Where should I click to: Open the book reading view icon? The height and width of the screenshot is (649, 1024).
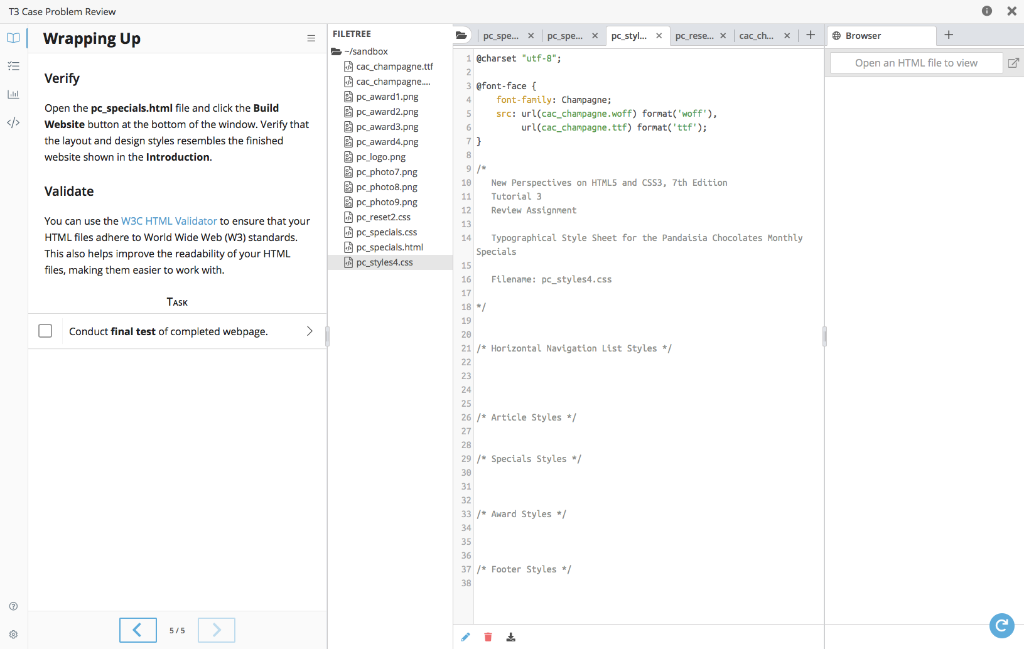13,38
